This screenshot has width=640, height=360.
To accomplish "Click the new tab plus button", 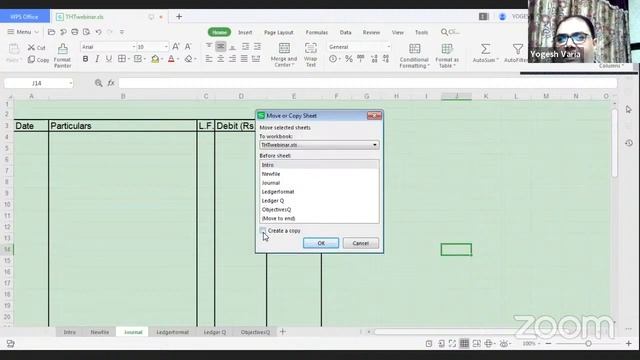I will coord(179,17).
